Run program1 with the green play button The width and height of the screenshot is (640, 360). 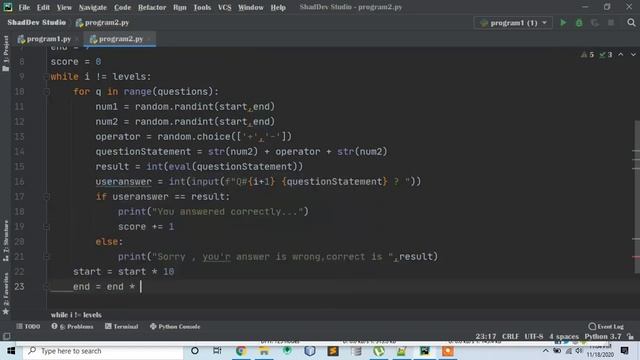click(x=563, y=23)
